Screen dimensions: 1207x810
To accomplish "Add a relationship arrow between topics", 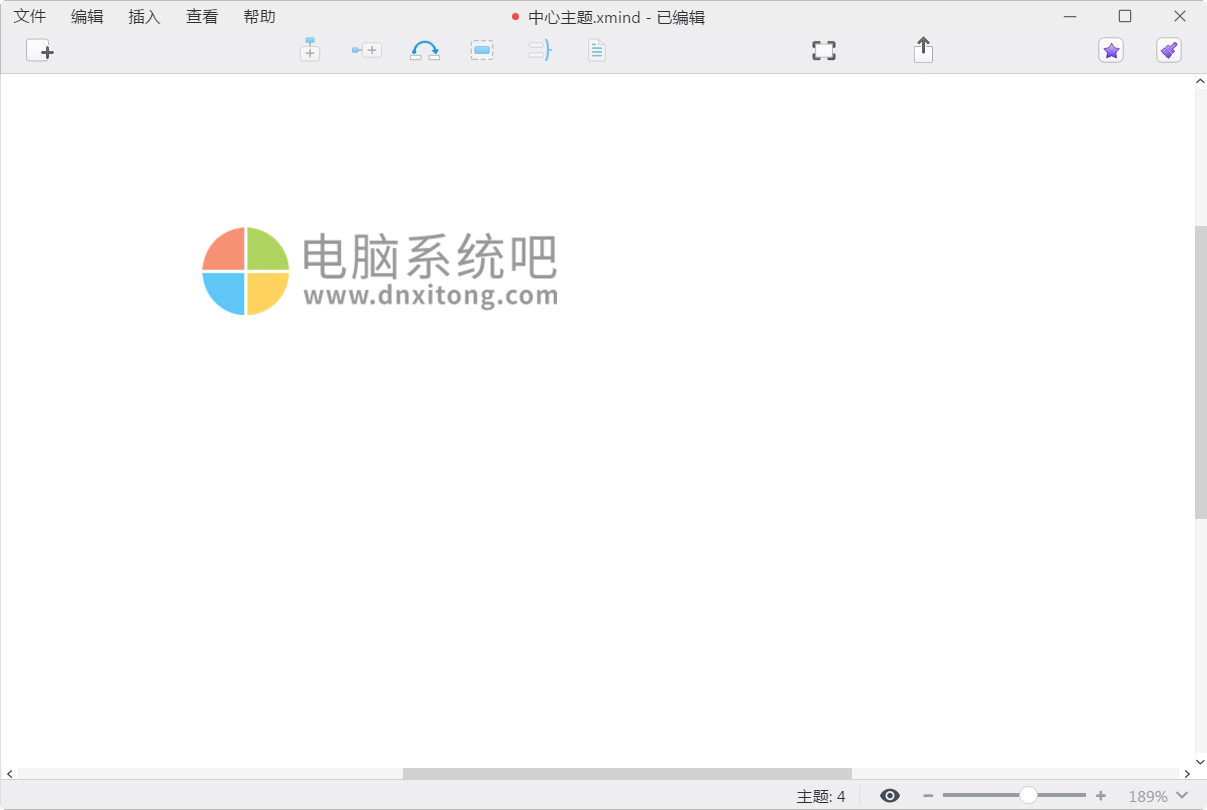I will tap(425, 50).
